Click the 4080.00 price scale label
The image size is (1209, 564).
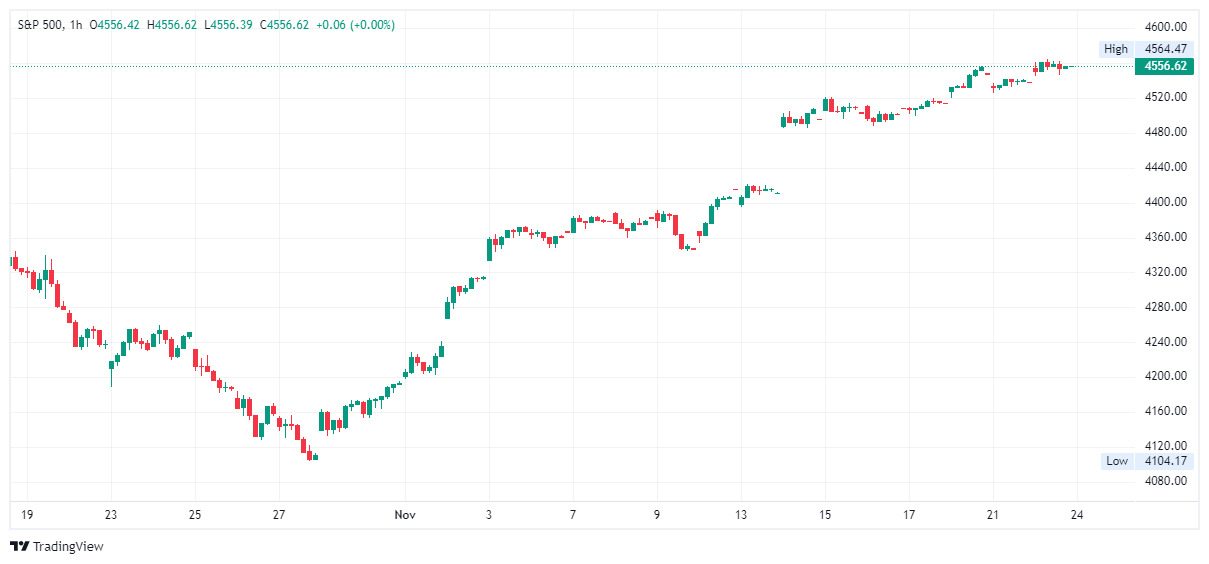(x=1165, y=481)
